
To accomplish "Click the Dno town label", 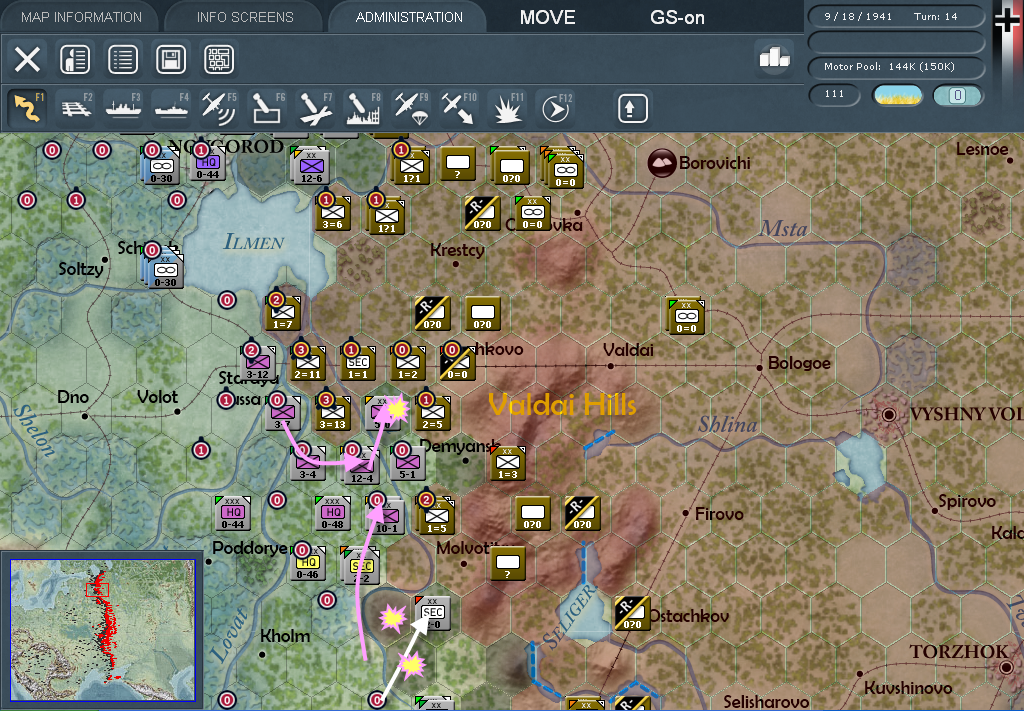I will tap(72, 397).
